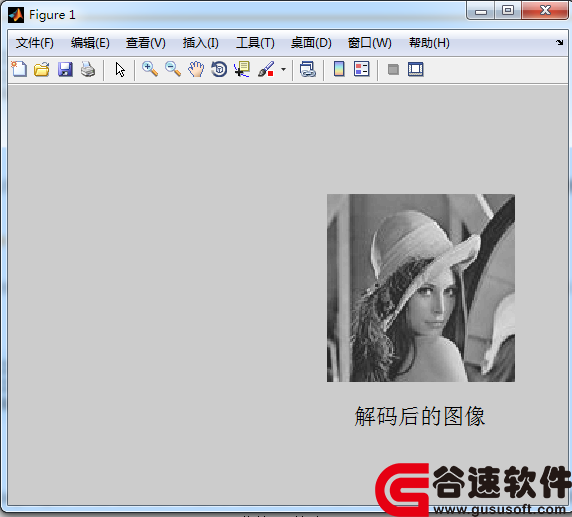572x517 pixels.
Task: Open a file using the folder icon
Action: [42, 69]
